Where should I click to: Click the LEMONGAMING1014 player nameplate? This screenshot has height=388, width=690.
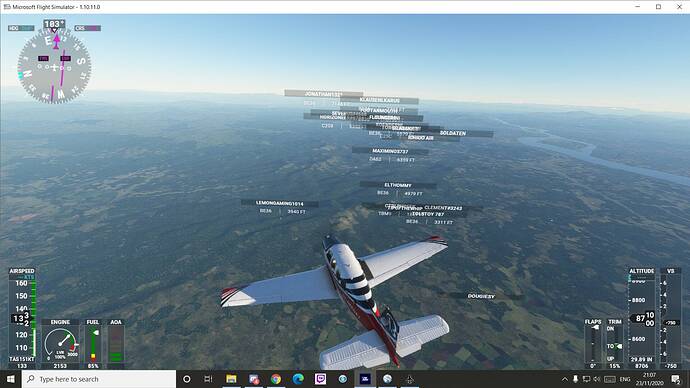(x=279, y=203)
